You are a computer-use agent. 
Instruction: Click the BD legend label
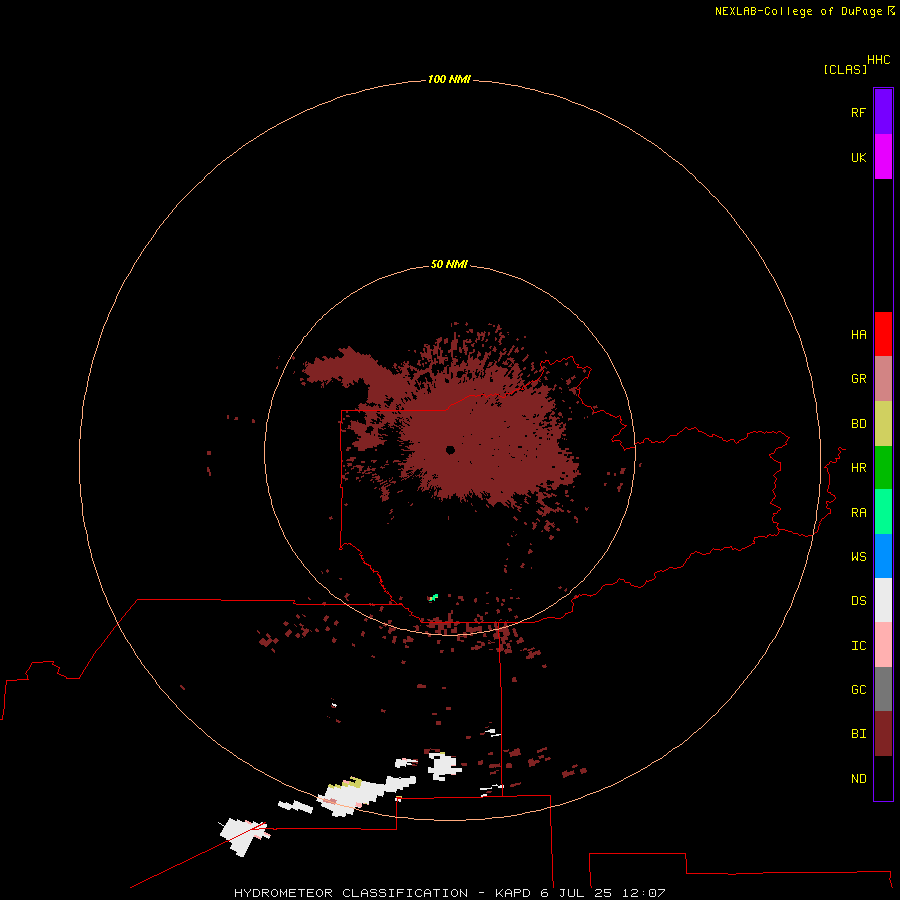click(x=858, y=424)
